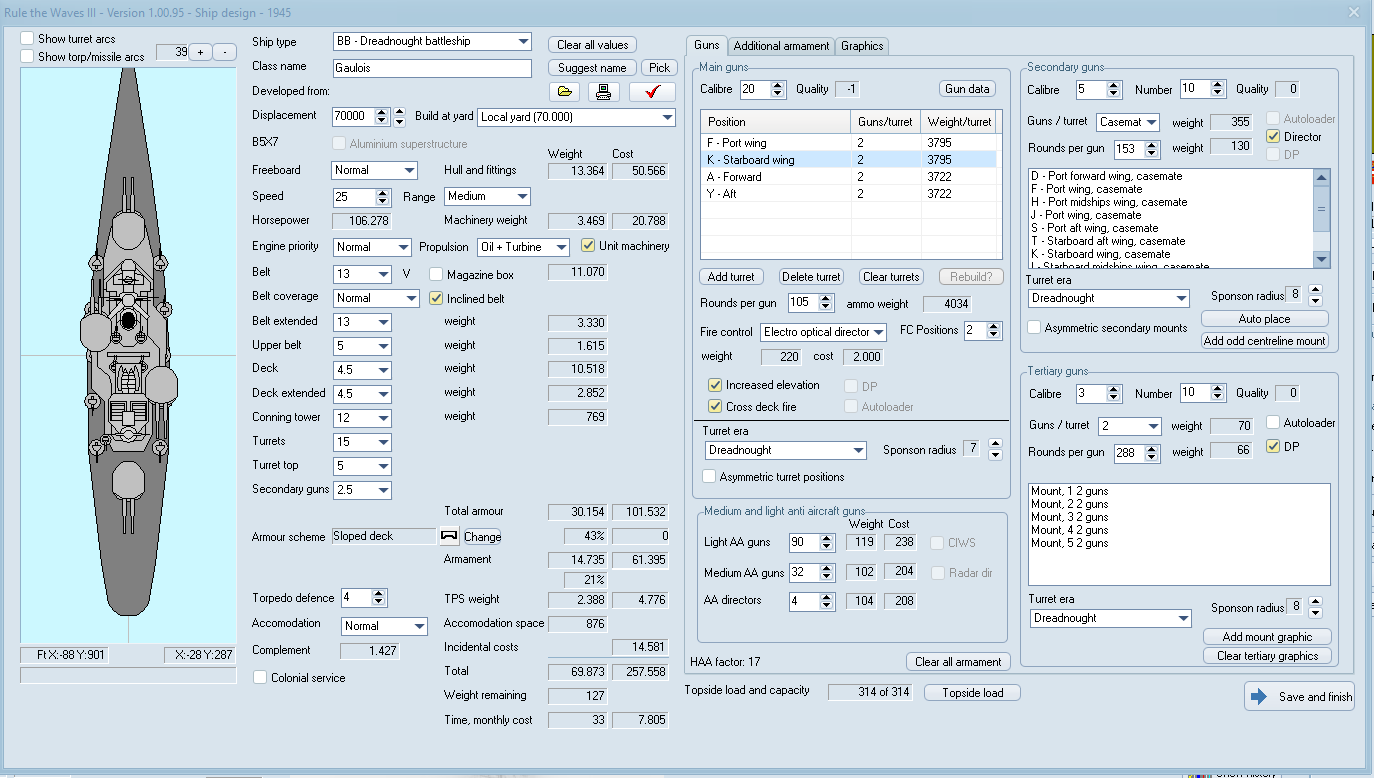1374x778 pixels.
Task: Click the open design folder icon
Action: 565,92
